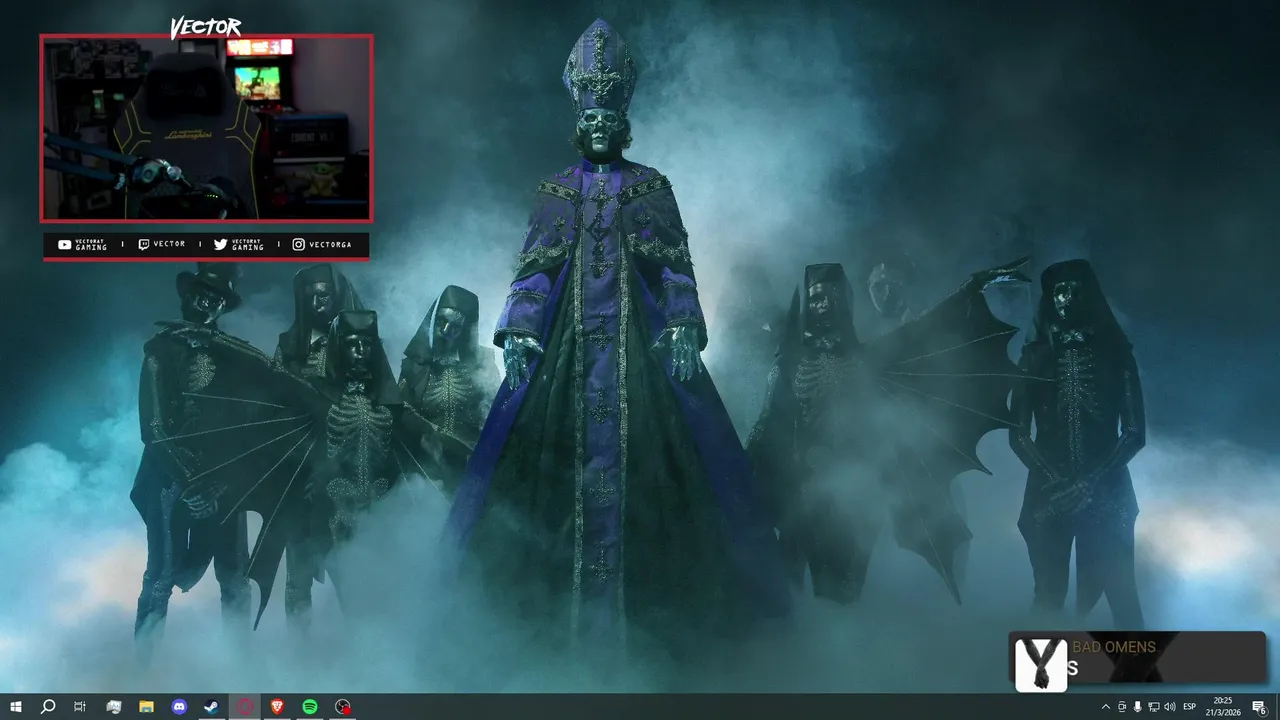This screenshot has width=1280, height=720.
Task: Open Task View from the taskbar
Action: 80,707
